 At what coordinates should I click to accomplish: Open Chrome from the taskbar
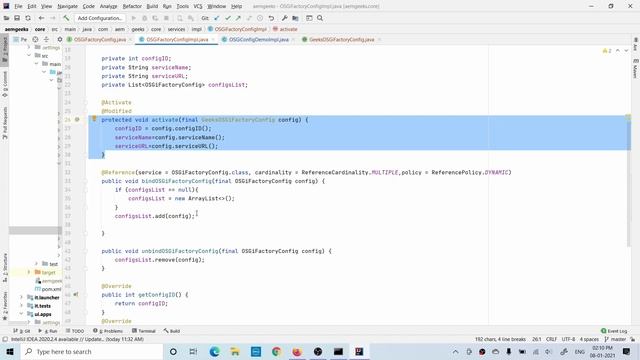point(276,351)
